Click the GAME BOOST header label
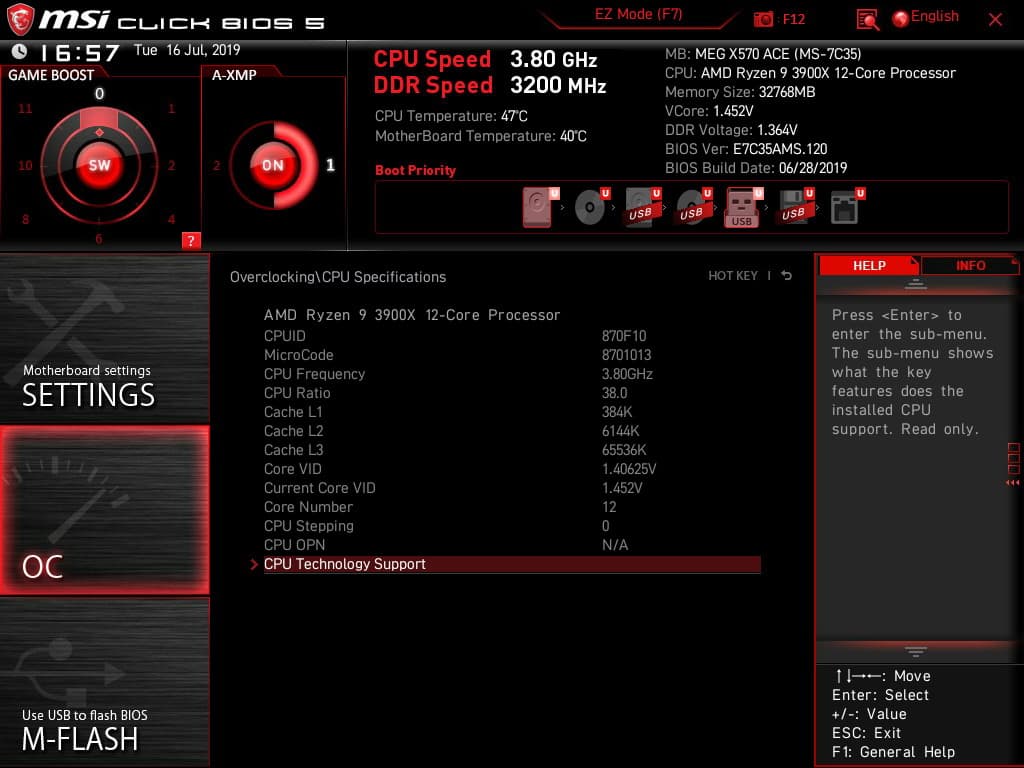 click(51, 75)
